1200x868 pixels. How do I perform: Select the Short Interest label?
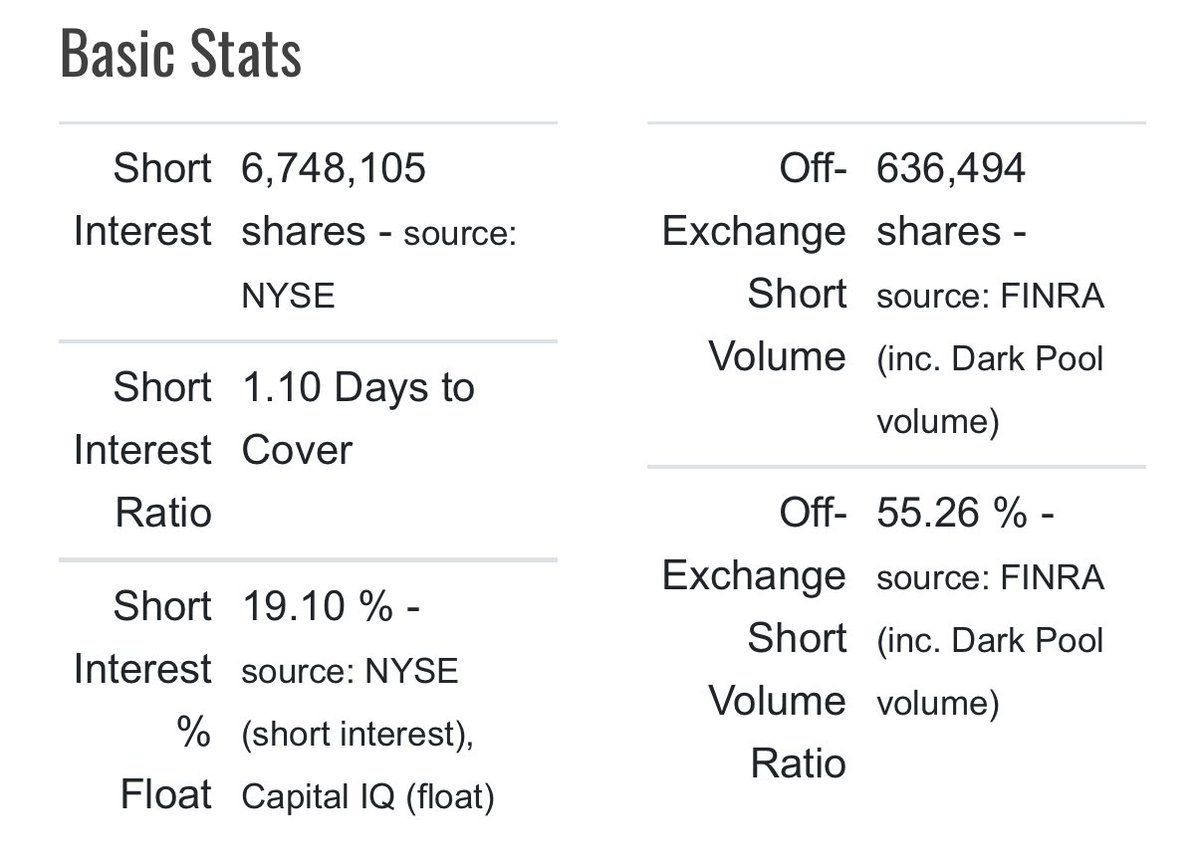(x=143, y=200)
